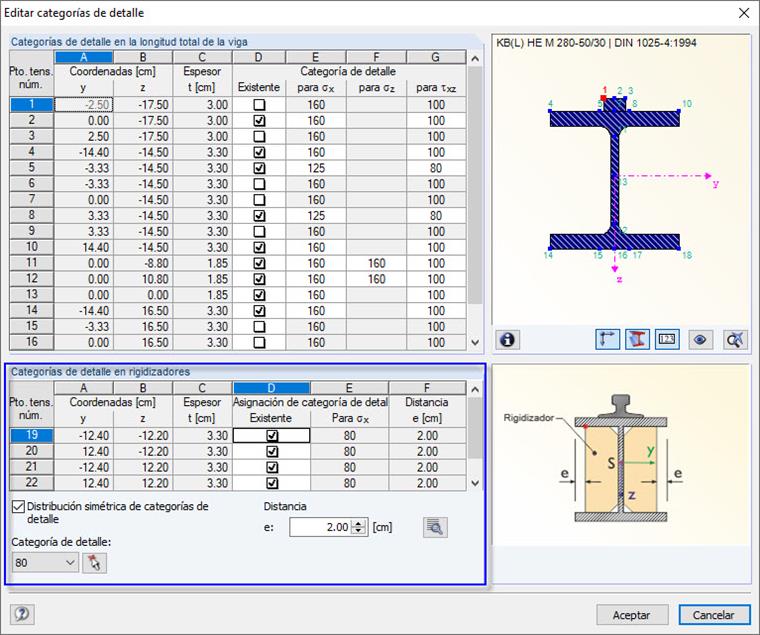Check Existente for stress point 1
The image size is (760, 635).
pyautogui.click(x=259, y=105)
